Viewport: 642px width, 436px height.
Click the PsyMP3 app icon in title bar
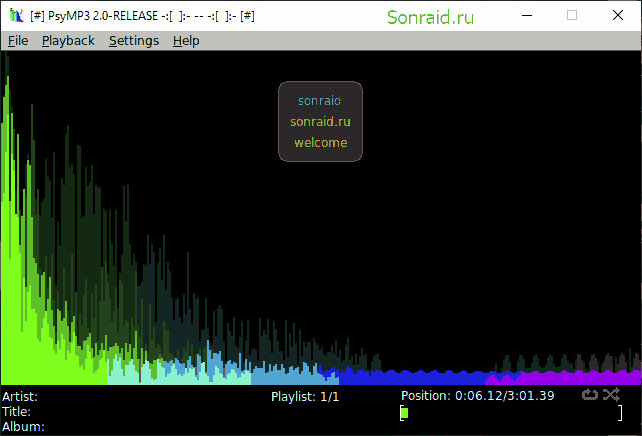pos(16,16)
